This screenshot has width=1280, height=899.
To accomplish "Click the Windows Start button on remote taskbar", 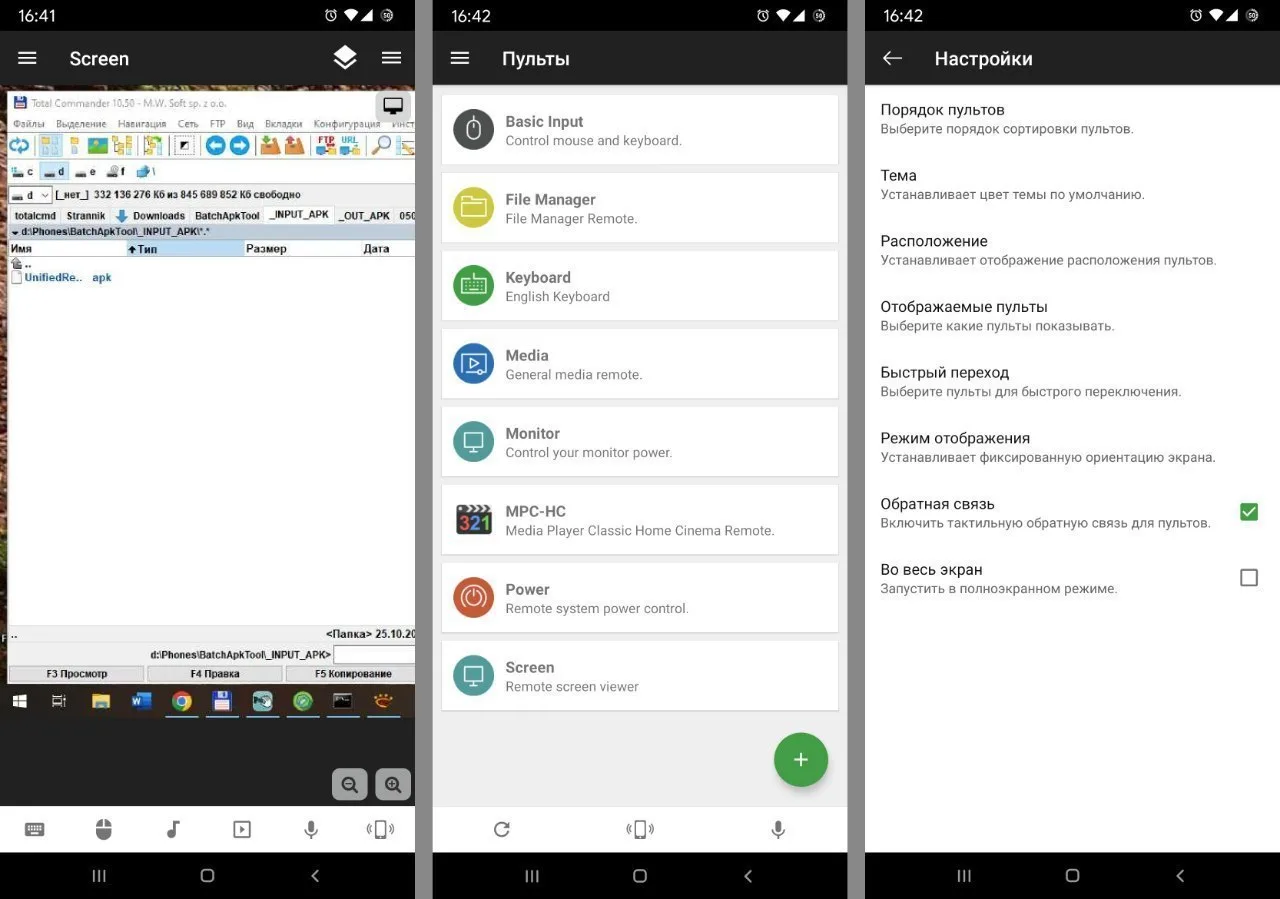I will [x=19, y=701].
